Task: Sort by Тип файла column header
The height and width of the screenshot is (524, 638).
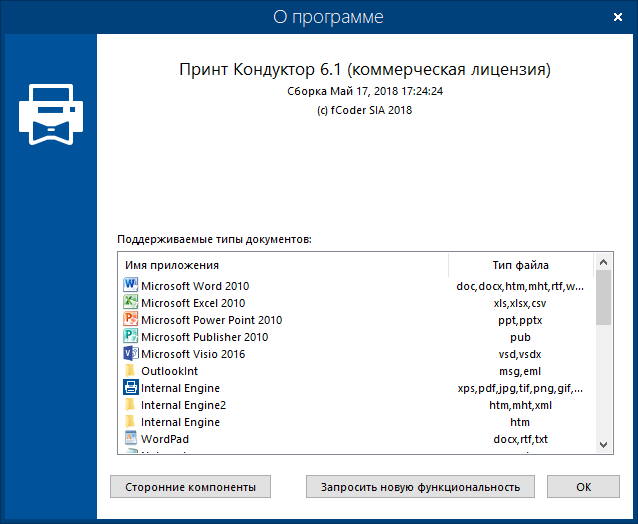Action: click(520, 265)
